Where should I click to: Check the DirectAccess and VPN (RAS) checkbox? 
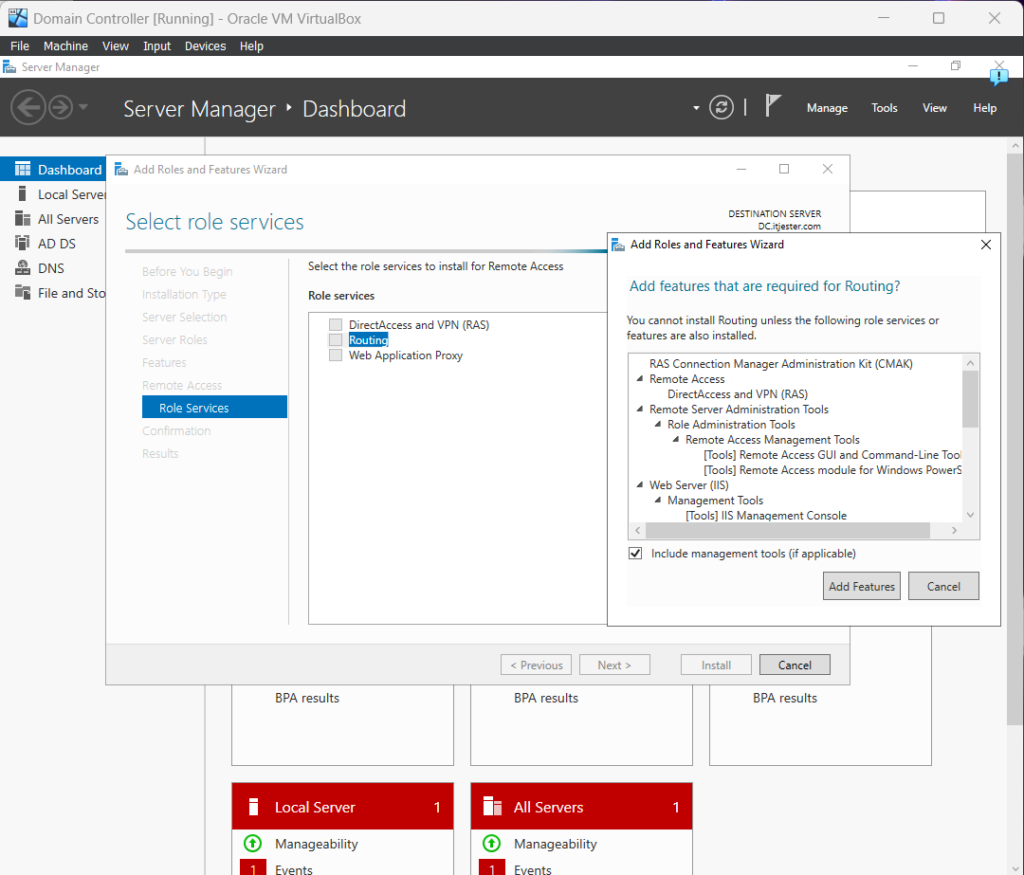point(336,325)
